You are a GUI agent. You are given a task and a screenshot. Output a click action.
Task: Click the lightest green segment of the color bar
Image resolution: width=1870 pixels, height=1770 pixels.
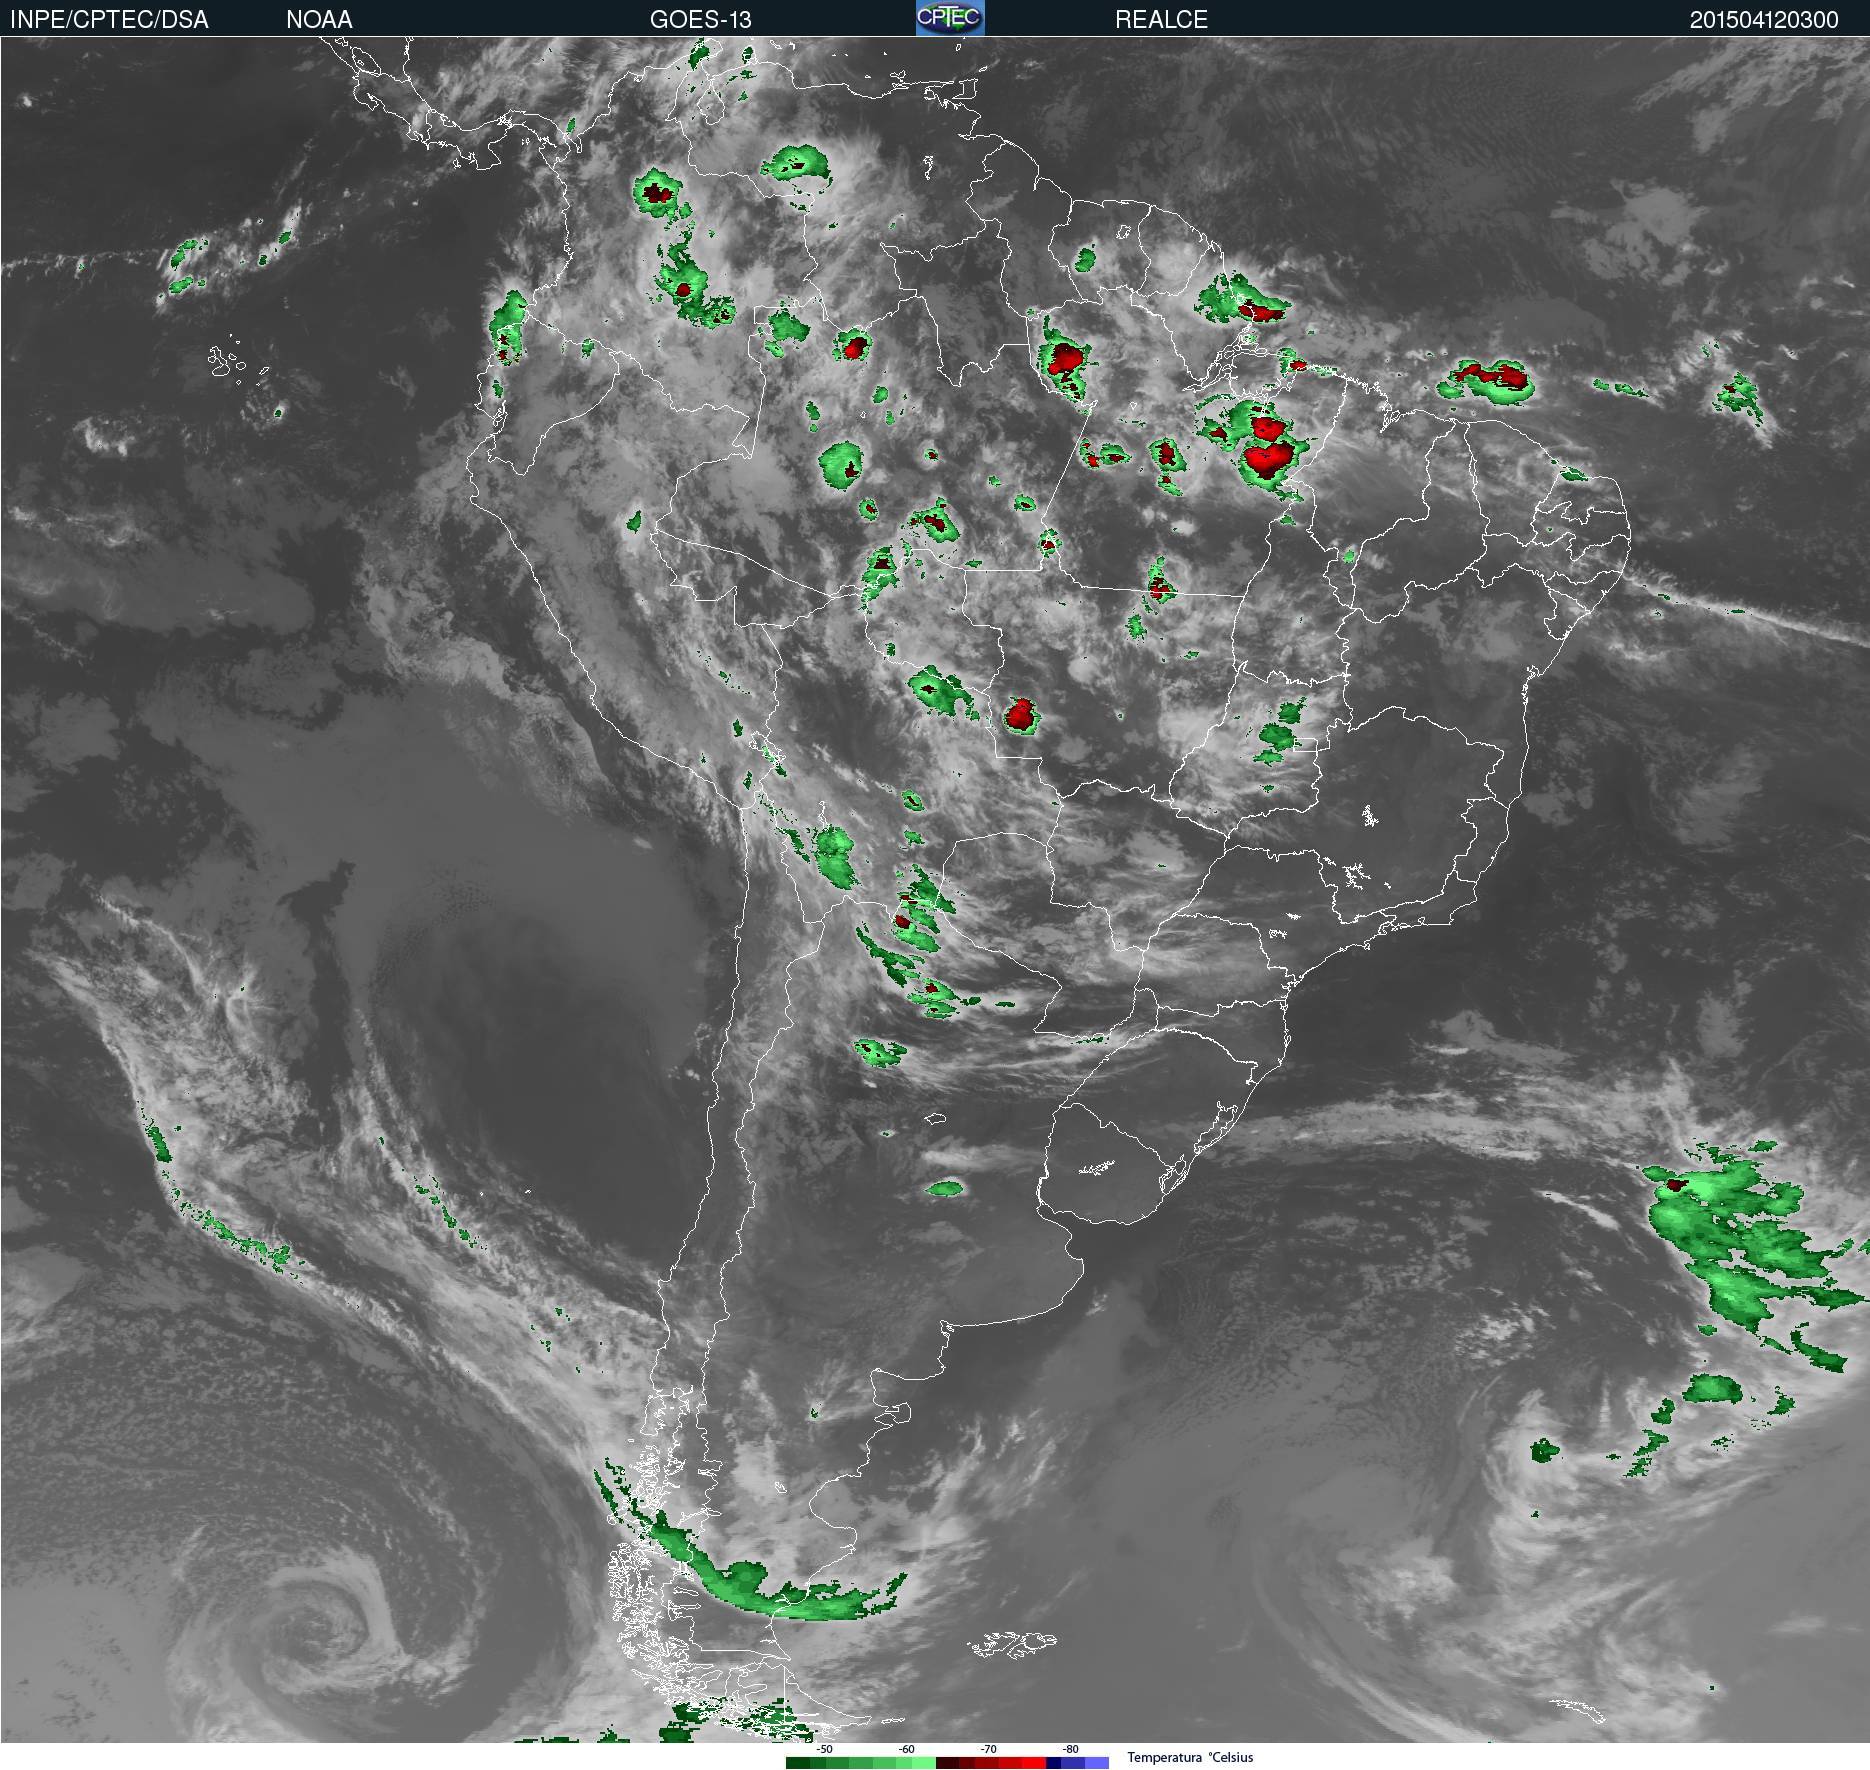924,1763
